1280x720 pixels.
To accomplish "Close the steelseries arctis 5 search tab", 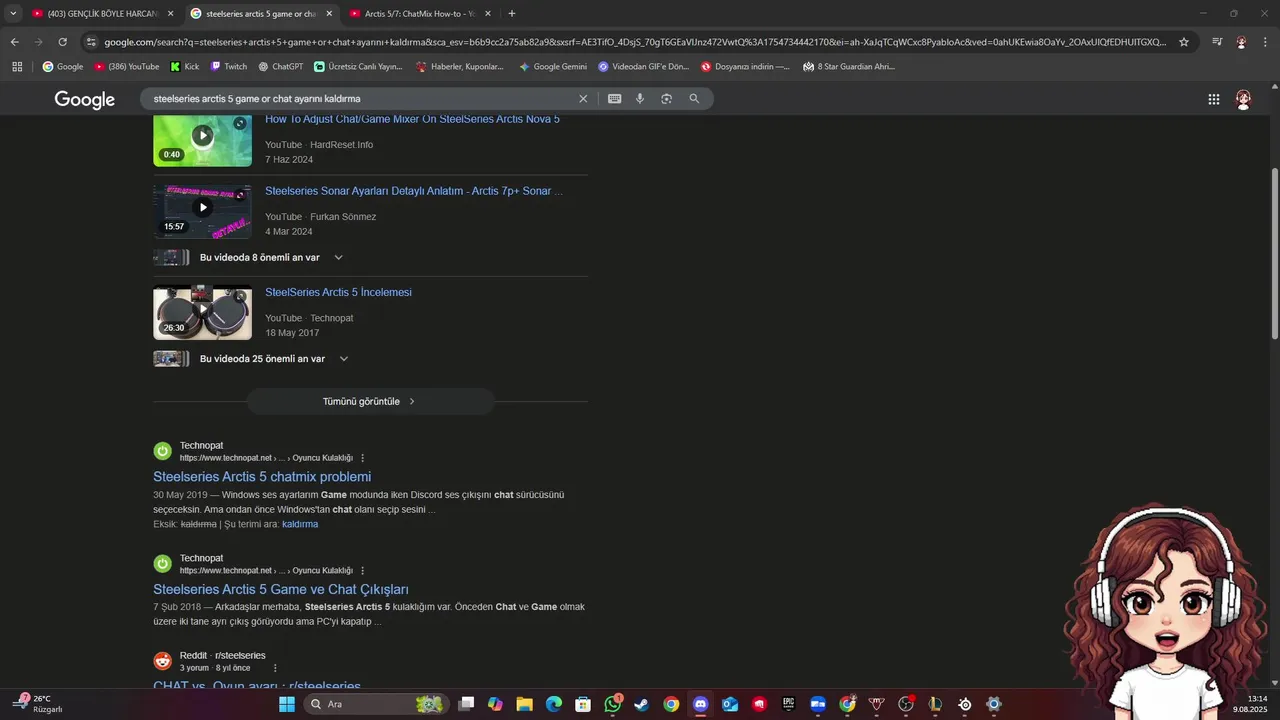I will tap(329, 14).
